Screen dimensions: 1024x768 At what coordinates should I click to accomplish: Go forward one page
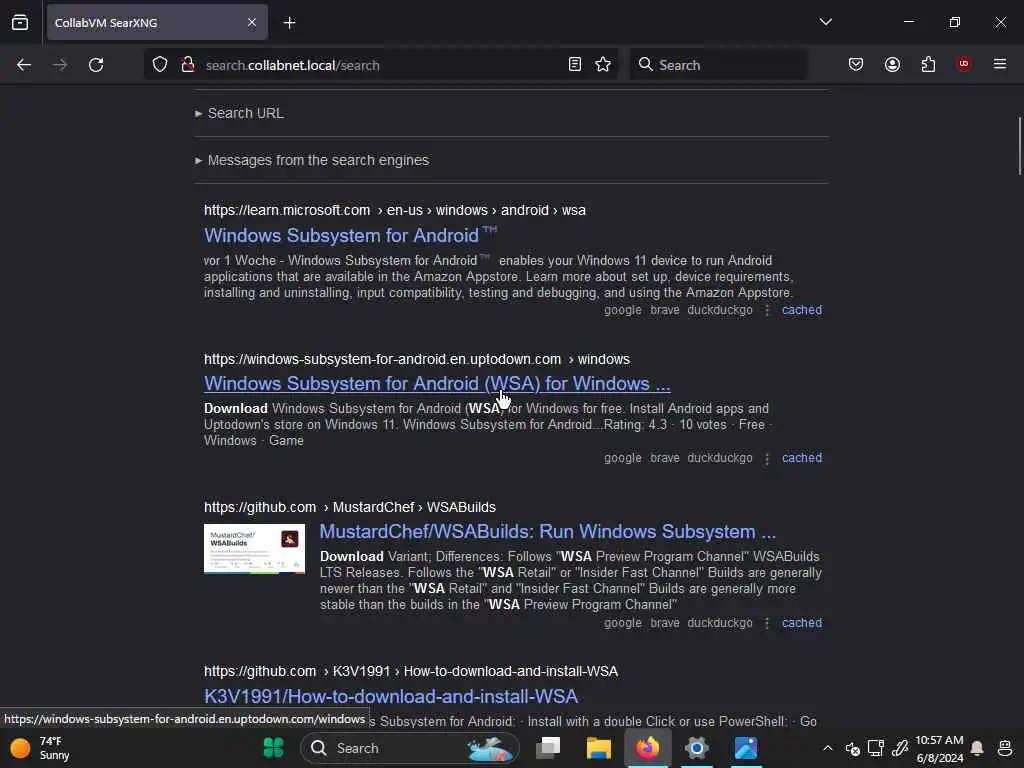(x=60, y=65)
